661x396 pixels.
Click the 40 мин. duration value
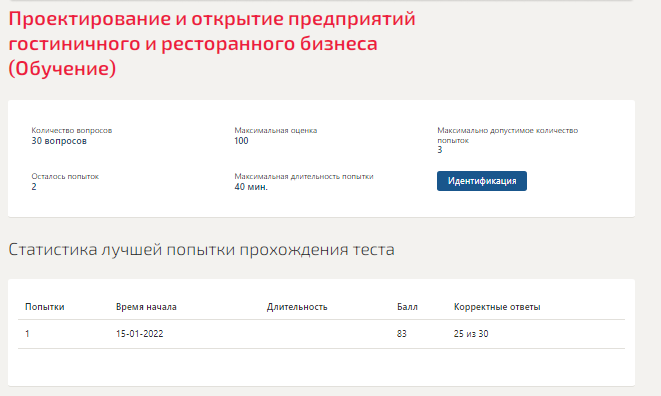251,187
